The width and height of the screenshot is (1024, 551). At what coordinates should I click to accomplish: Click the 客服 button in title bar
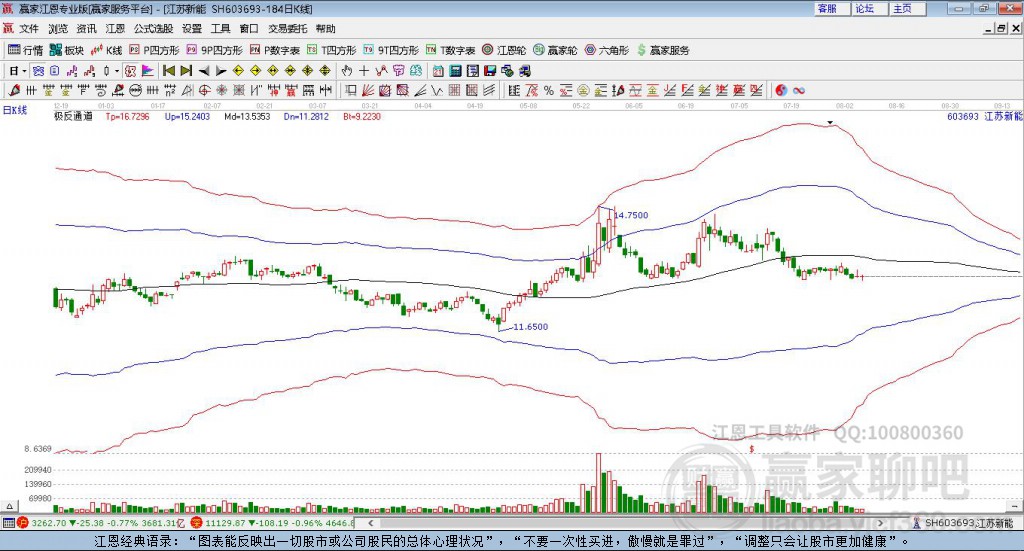832,8
